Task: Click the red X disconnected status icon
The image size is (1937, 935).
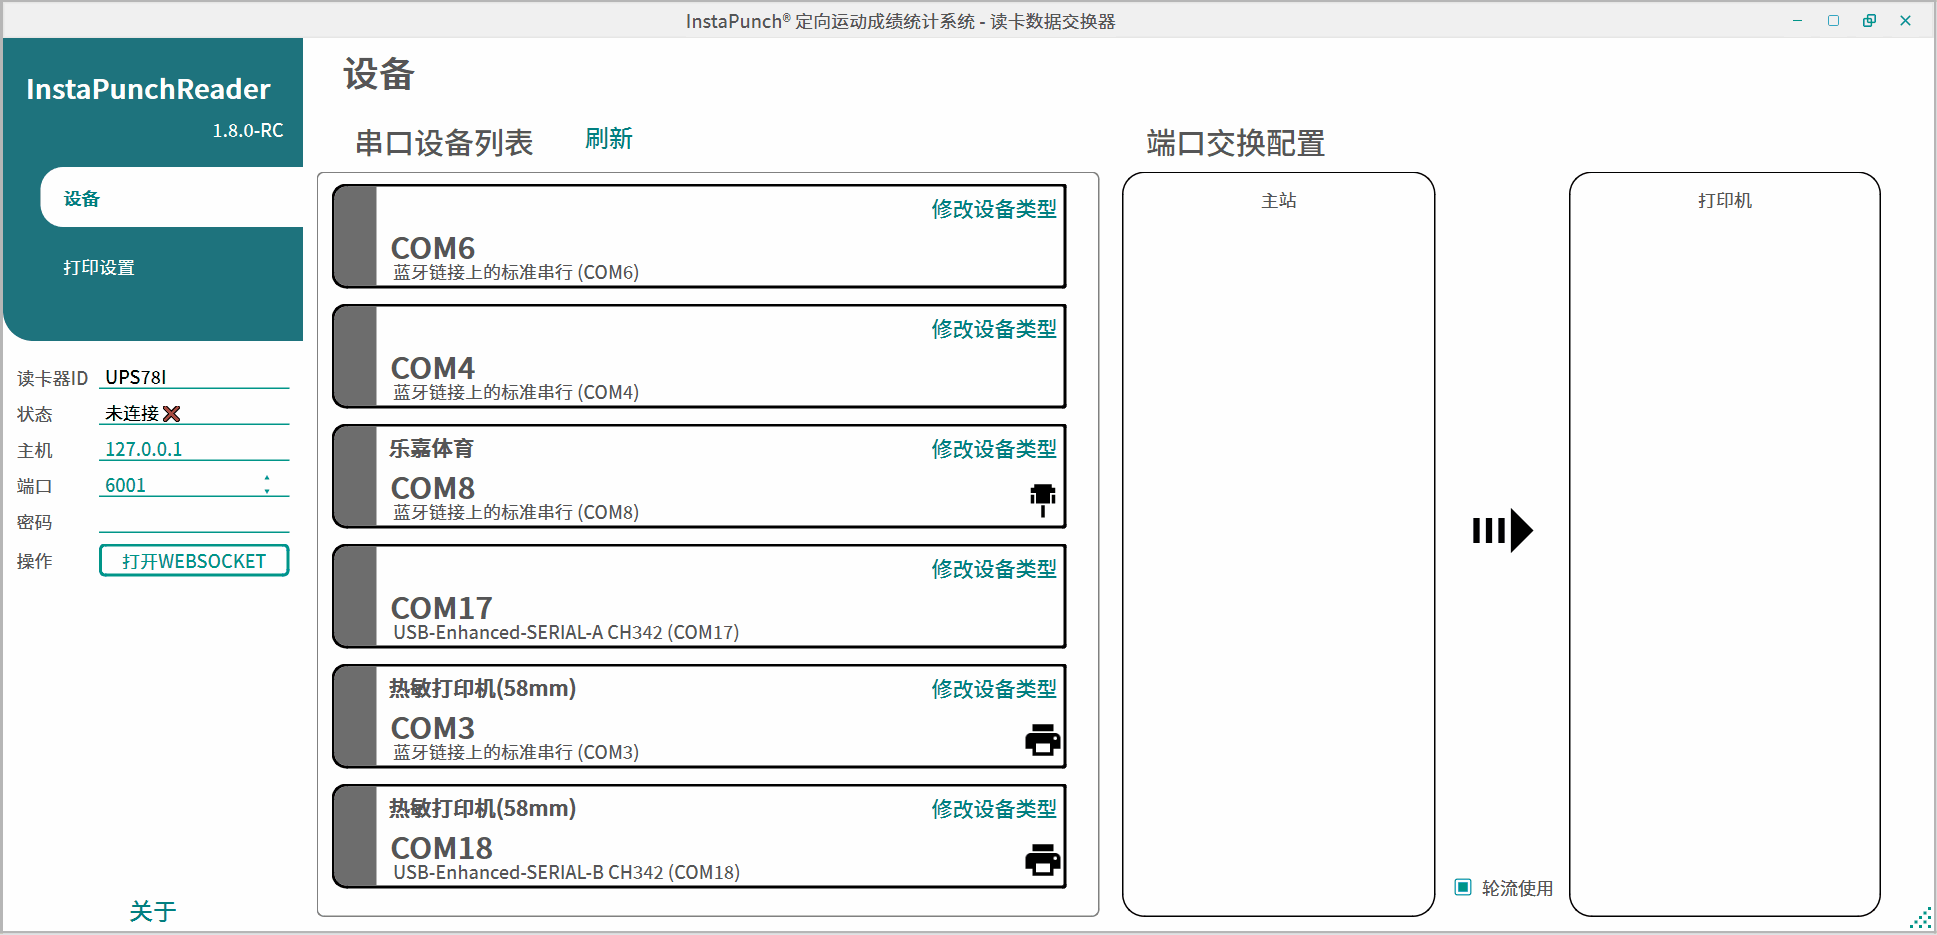Action: click(172, 414)
